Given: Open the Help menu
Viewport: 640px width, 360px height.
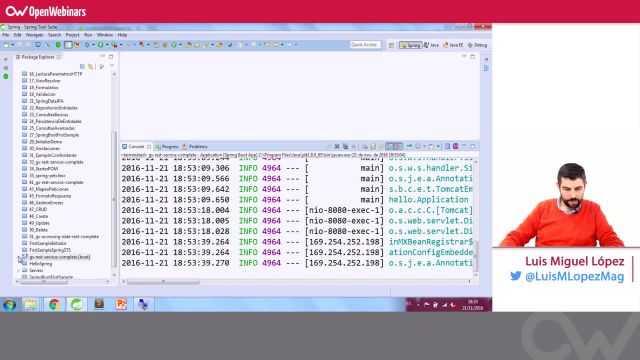Looking at the screenshot, I should point(122,35).
